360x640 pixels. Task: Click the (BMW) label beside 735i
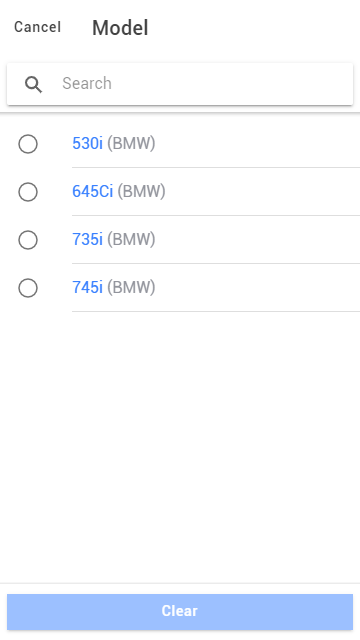pyautogui.click(x=131, y=239)
